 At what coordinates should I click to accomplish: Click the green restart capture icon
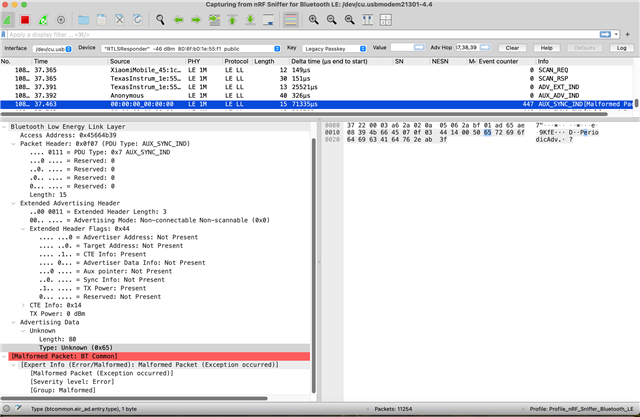click(x=43, y=20)
